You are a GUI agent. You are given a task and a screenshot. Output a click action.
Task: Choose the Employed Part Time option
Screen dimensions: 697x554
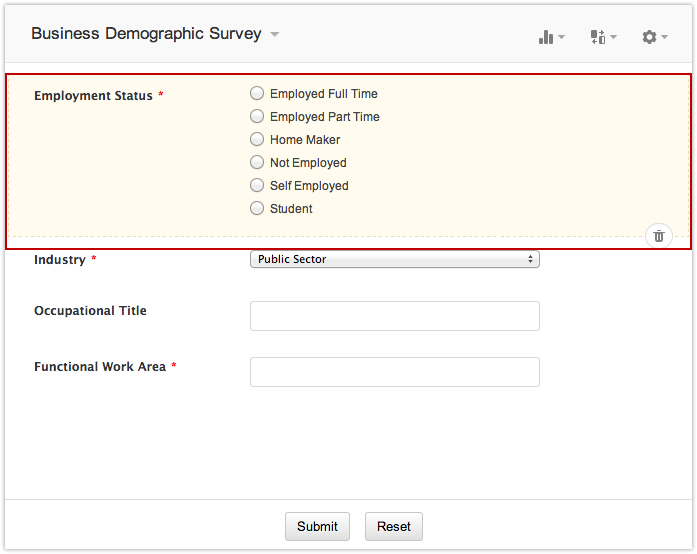click(x=257, y=116)
